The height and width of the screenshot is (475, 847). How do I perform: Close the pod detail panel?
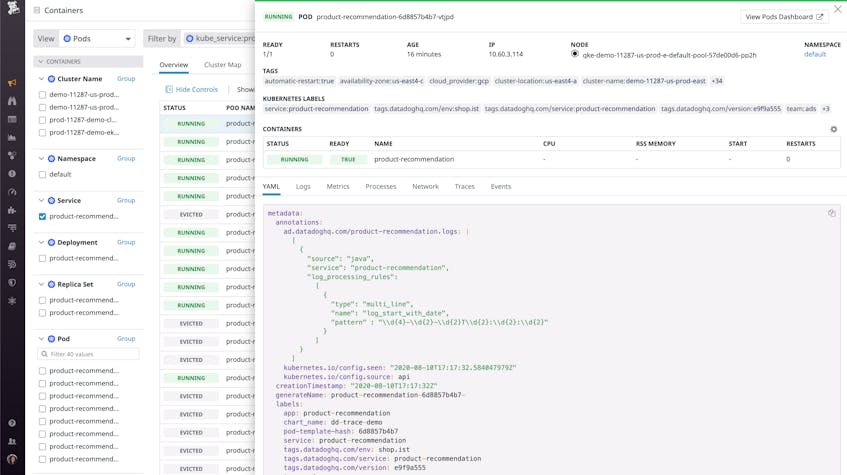pos(838,9)
